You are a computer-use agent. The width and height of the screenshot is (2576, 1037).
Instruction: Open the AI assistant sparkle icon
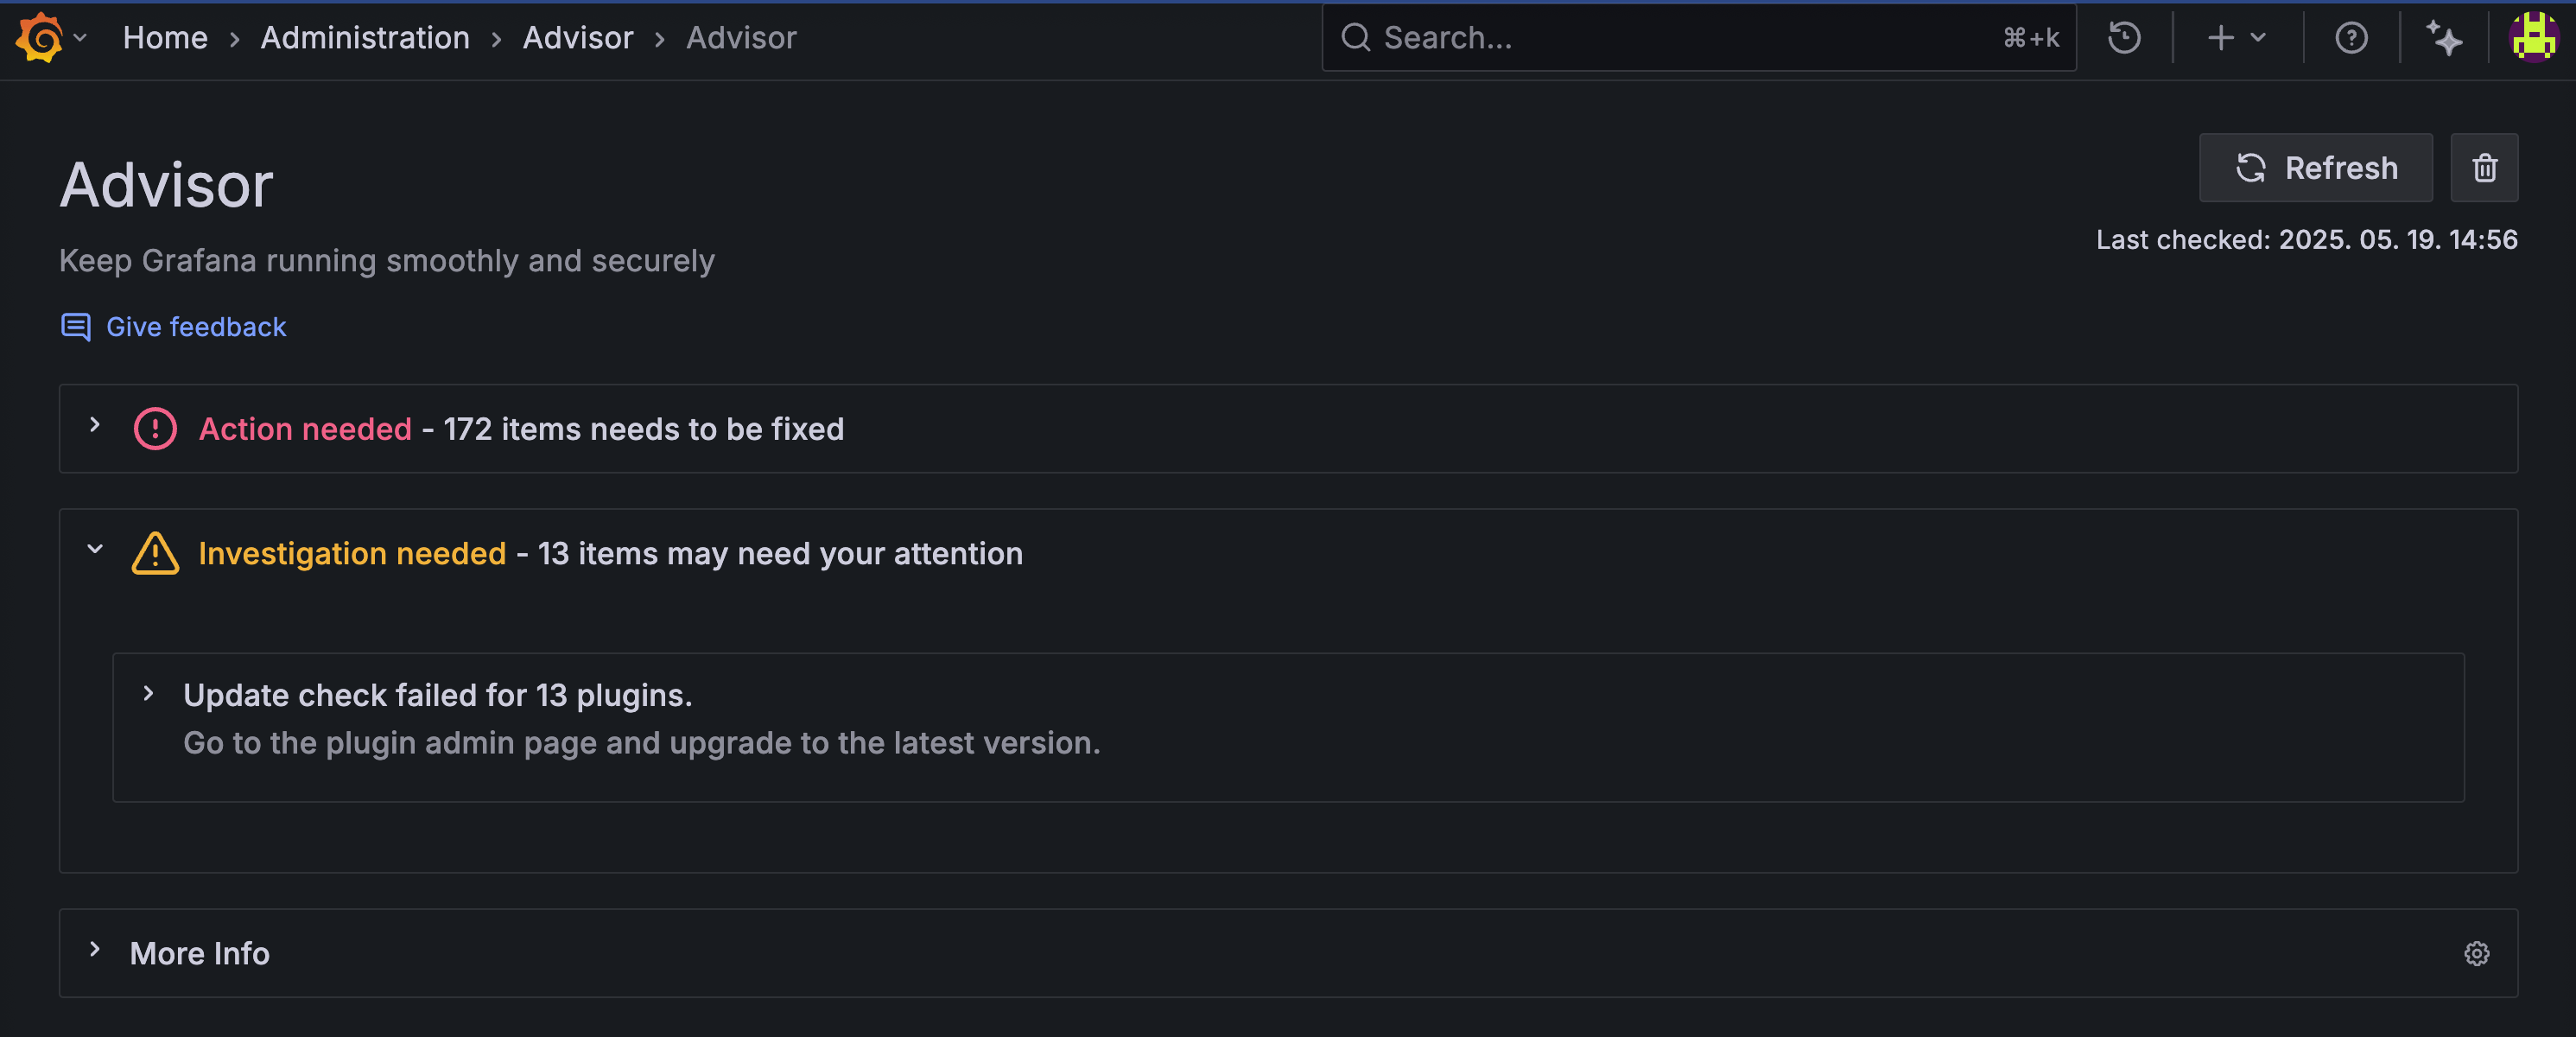2444,38
